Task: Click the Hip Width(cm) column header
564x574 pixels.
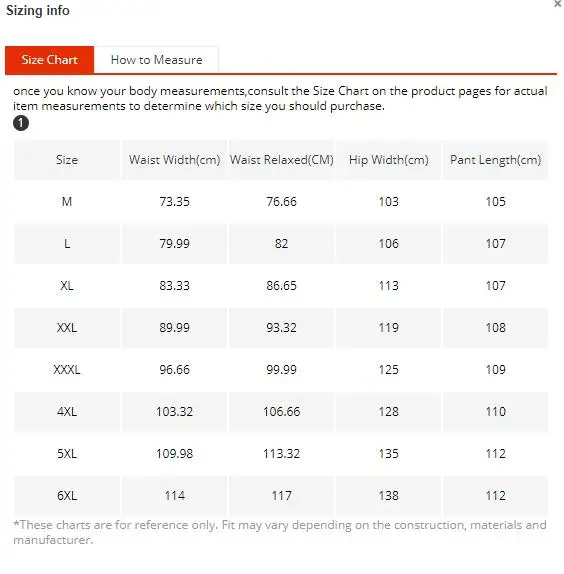Action: (389, 160)
